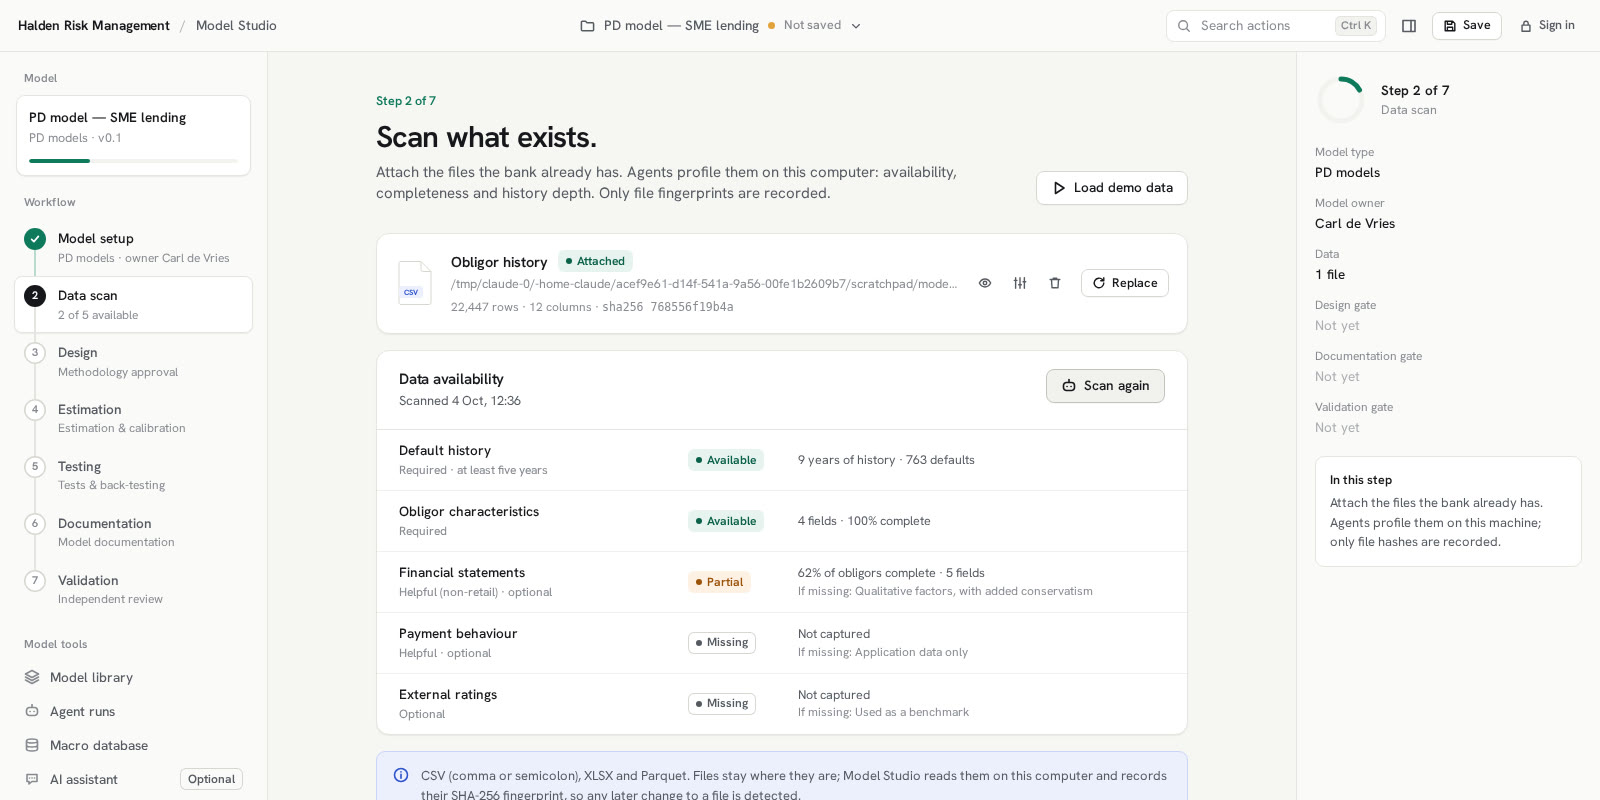Click the Step 2 of 7 progress ring
The width and height of the screenshot is (1600, 800).
point(1341,100)
